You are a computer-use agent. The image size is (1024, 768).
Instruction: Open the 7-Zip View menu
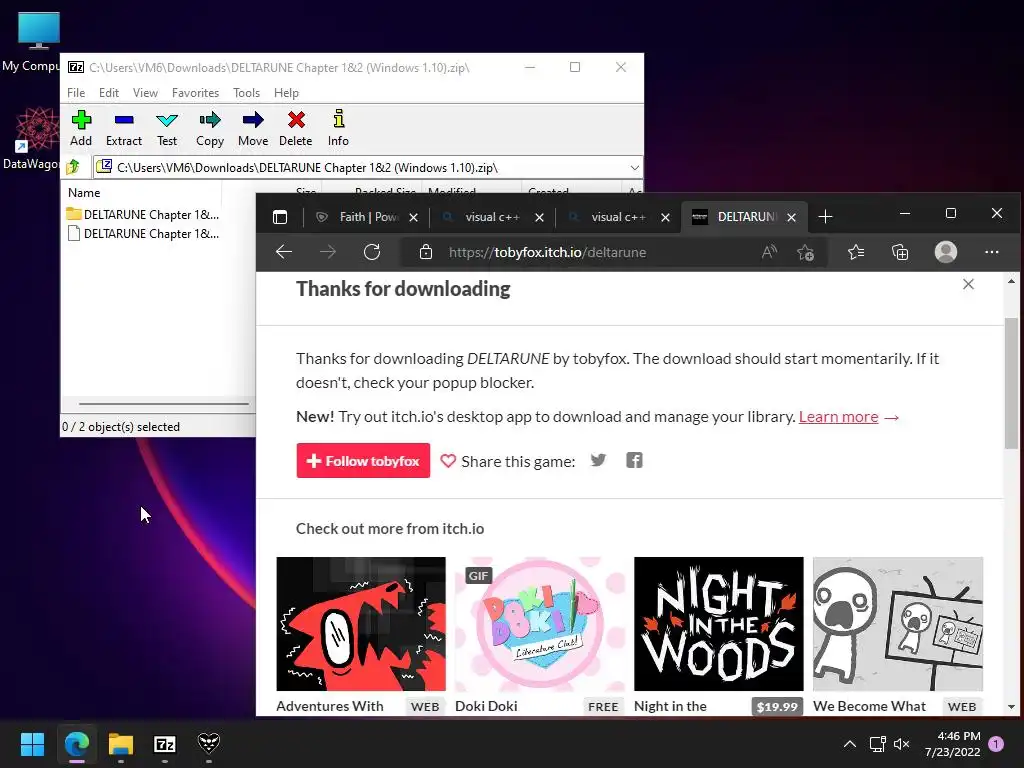tap(145, 93)
